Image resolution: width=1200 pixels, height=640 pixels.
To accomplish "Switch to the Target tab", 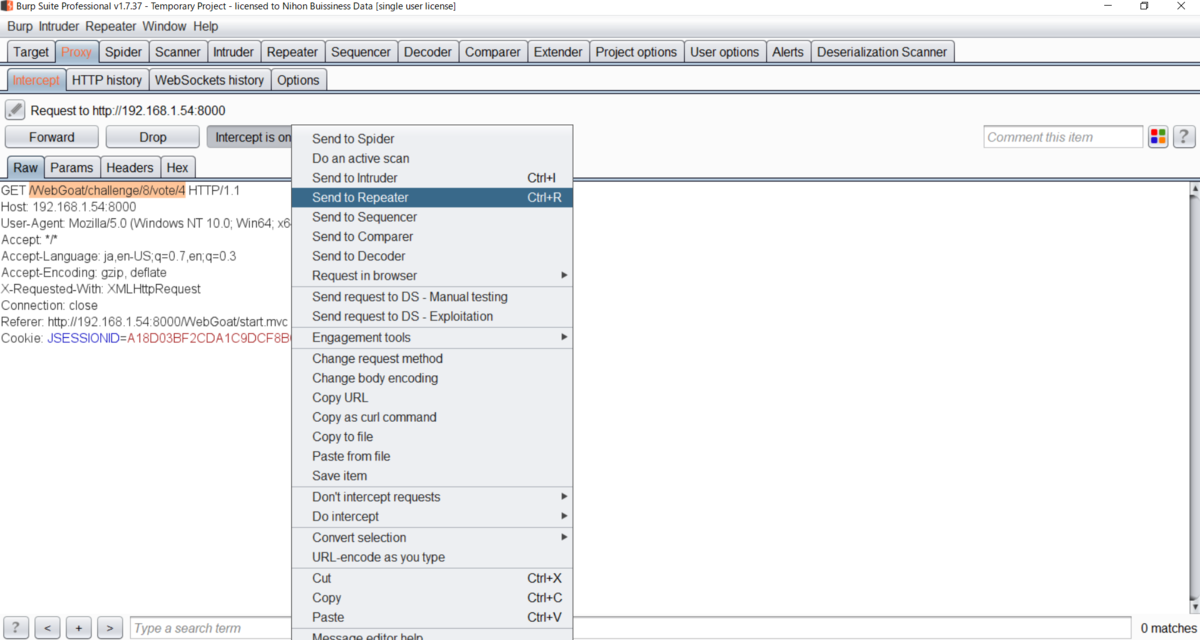I will point(31,52).
